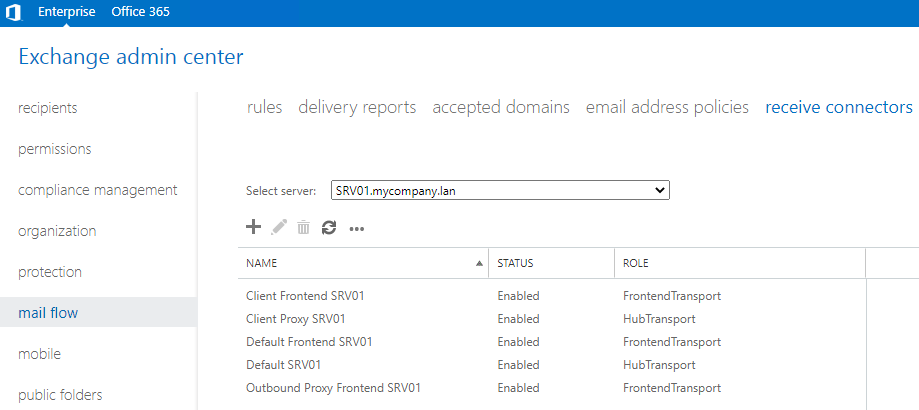Open the accepted domains tab

[501, 107]
